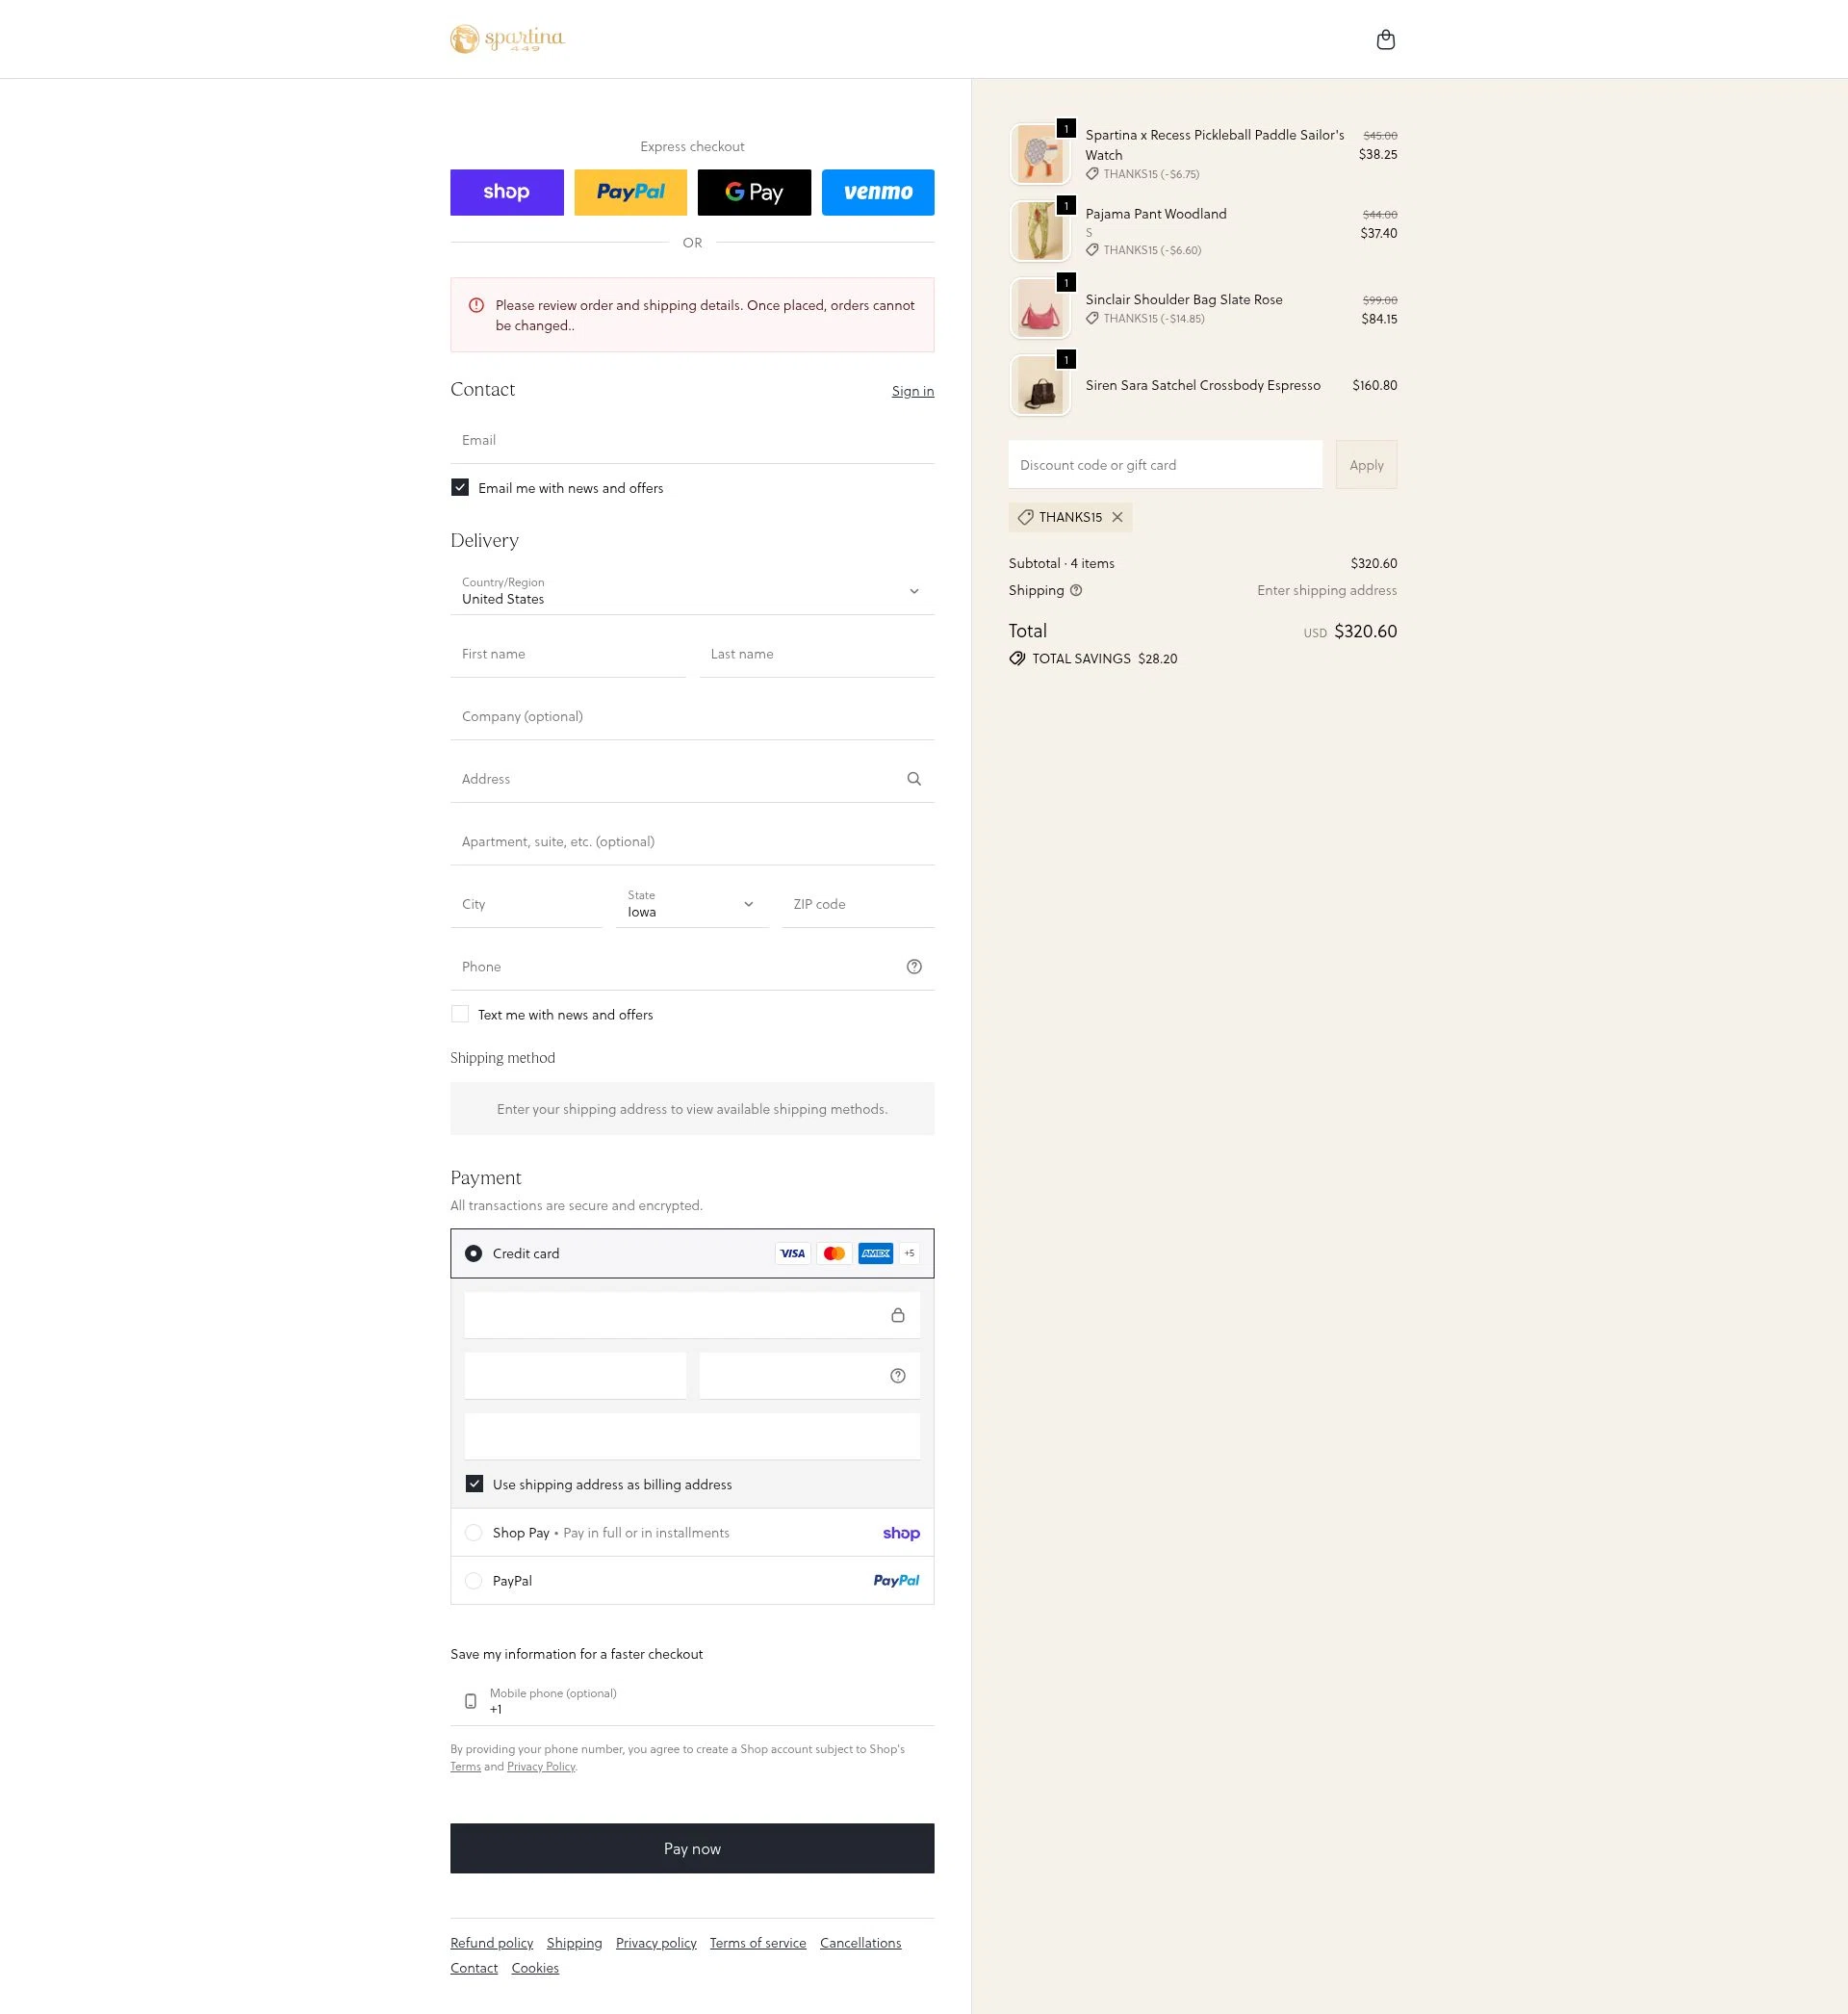Click the security code help icon
The width and height of the screenshot is (1848, 2014).
click(x=897, y=1376)
